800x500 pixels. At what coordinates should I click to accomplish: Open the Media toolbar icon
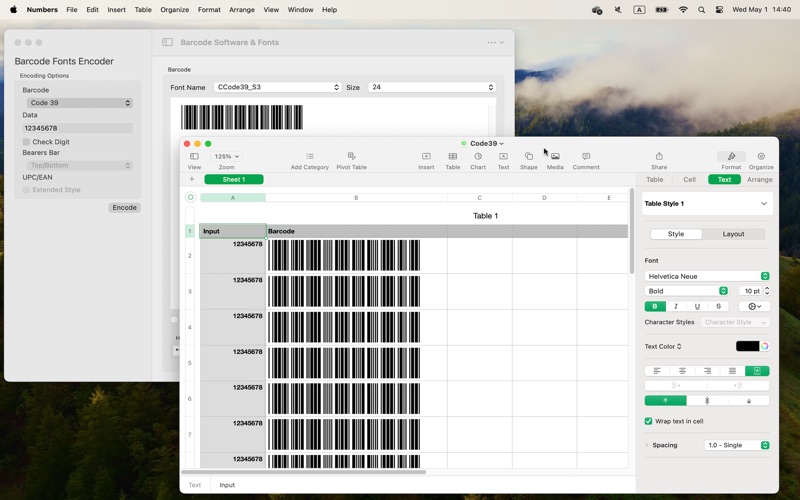point(555,156)
